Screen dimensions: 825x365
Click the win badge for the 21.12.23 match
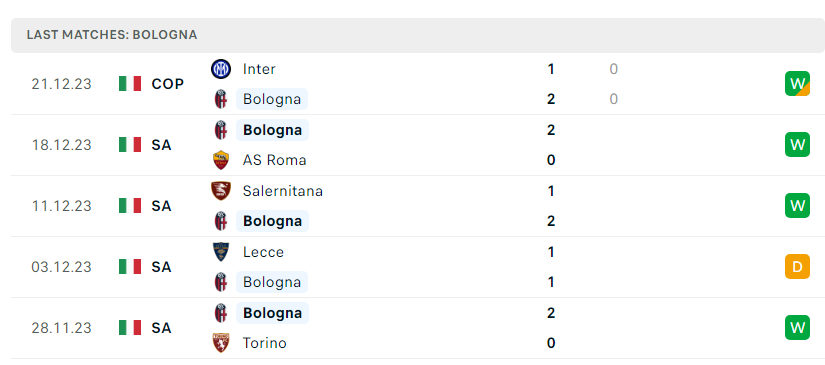pos(797,84)
